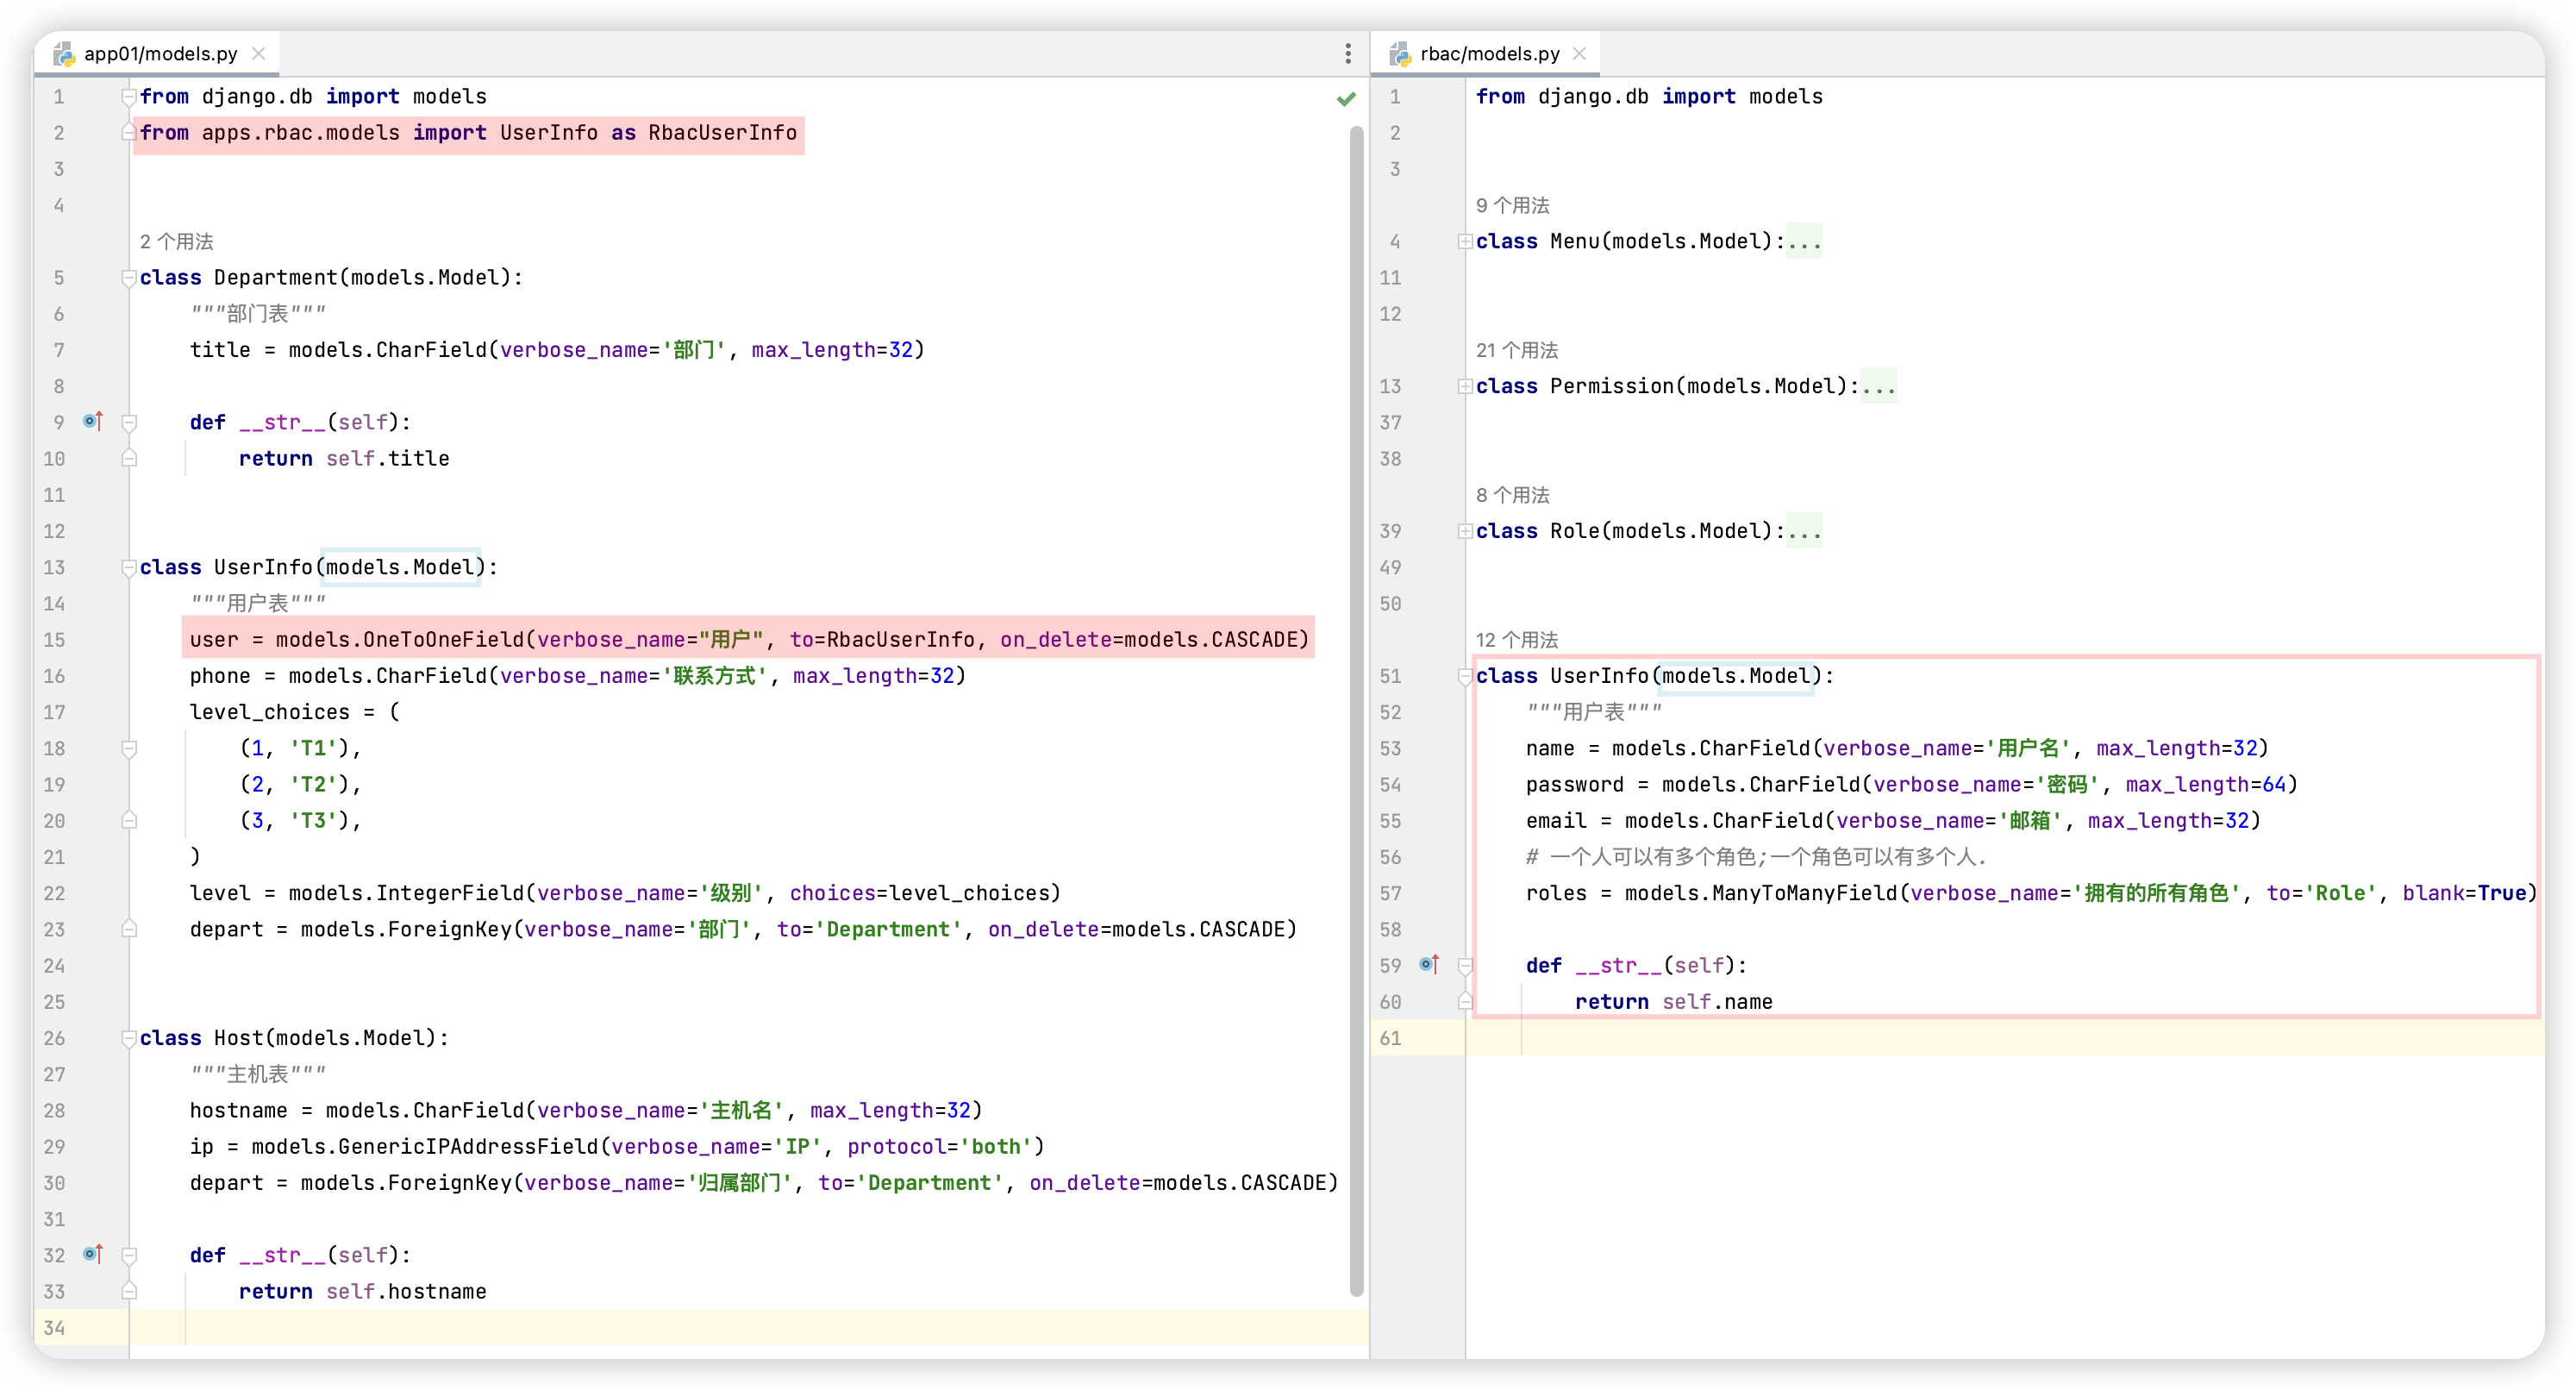Click Python file icon on app01/models.py tab
The height and width of the screenshot is (1390, 2576).
click(x=64, y=54)
